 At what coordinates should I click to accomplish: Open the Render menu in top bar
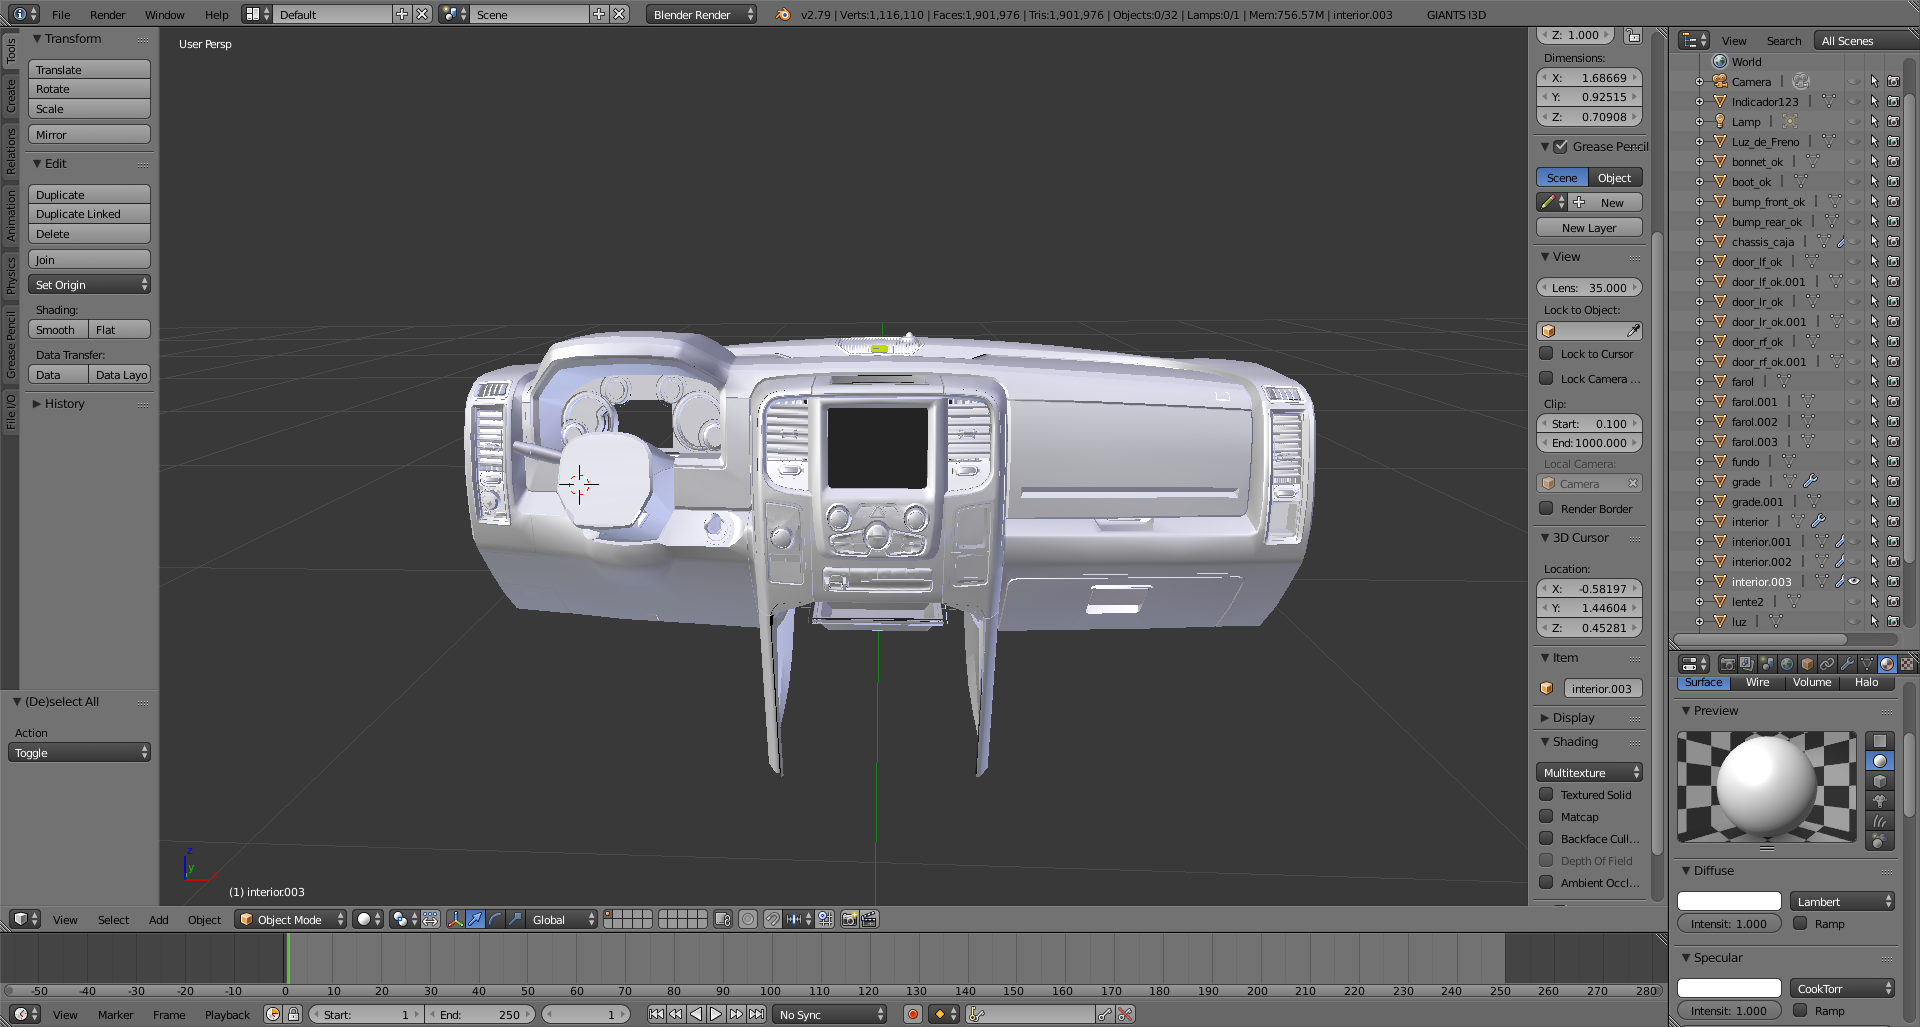click(107, 15)
